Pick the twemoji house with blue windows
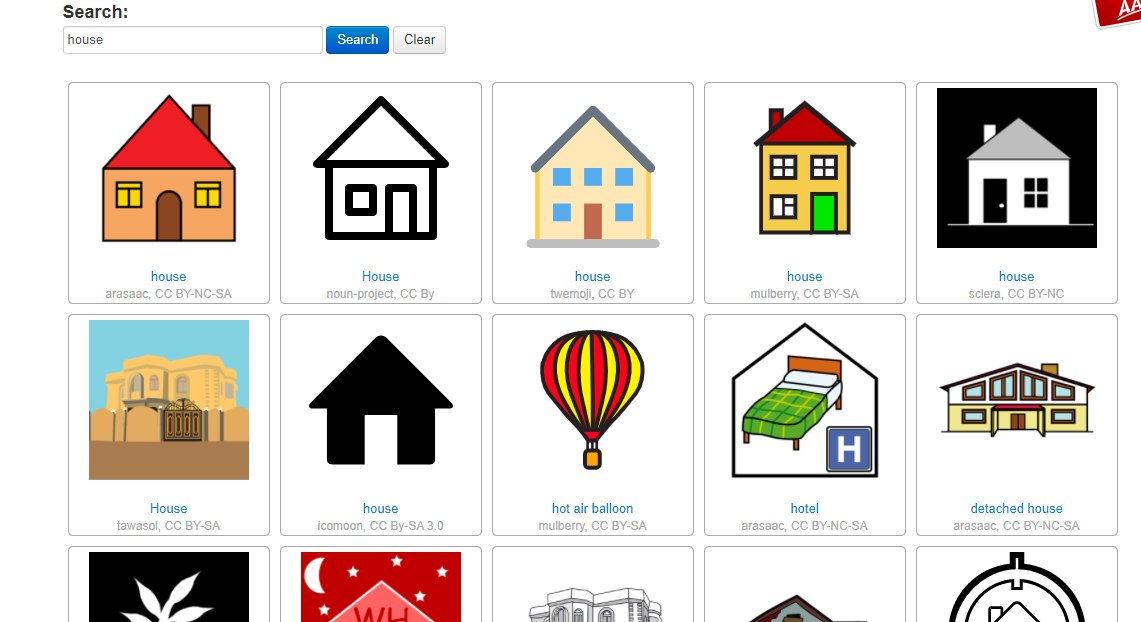1141x622 pixels. (x=593, y=177)
